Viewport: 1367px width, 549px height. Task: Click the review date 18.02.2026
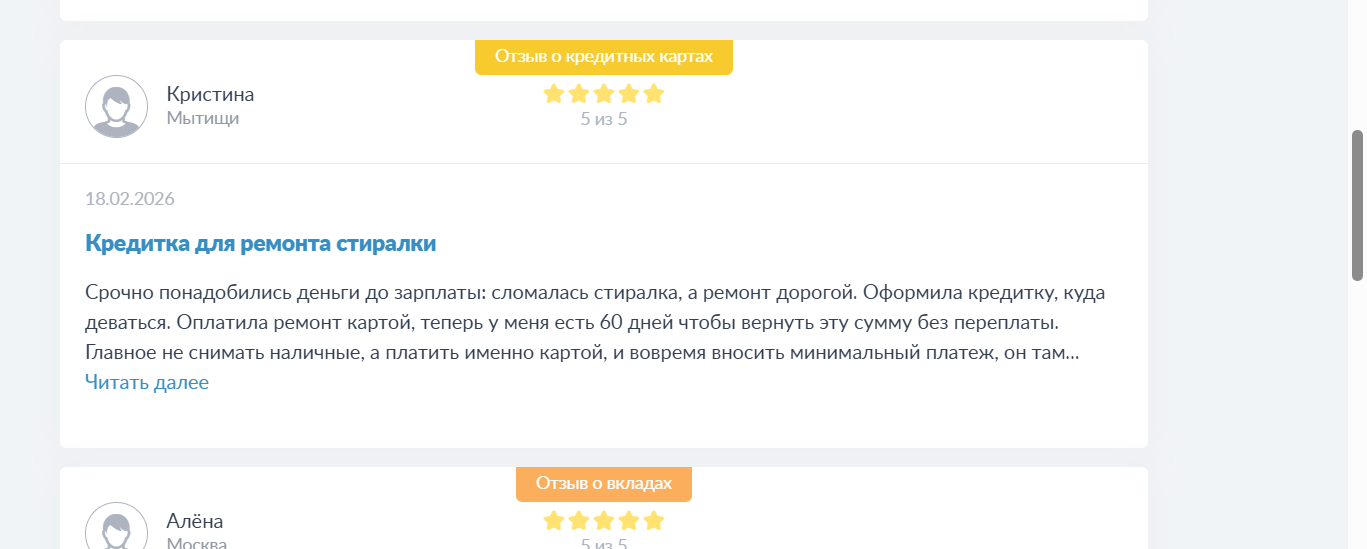(130, 198)
